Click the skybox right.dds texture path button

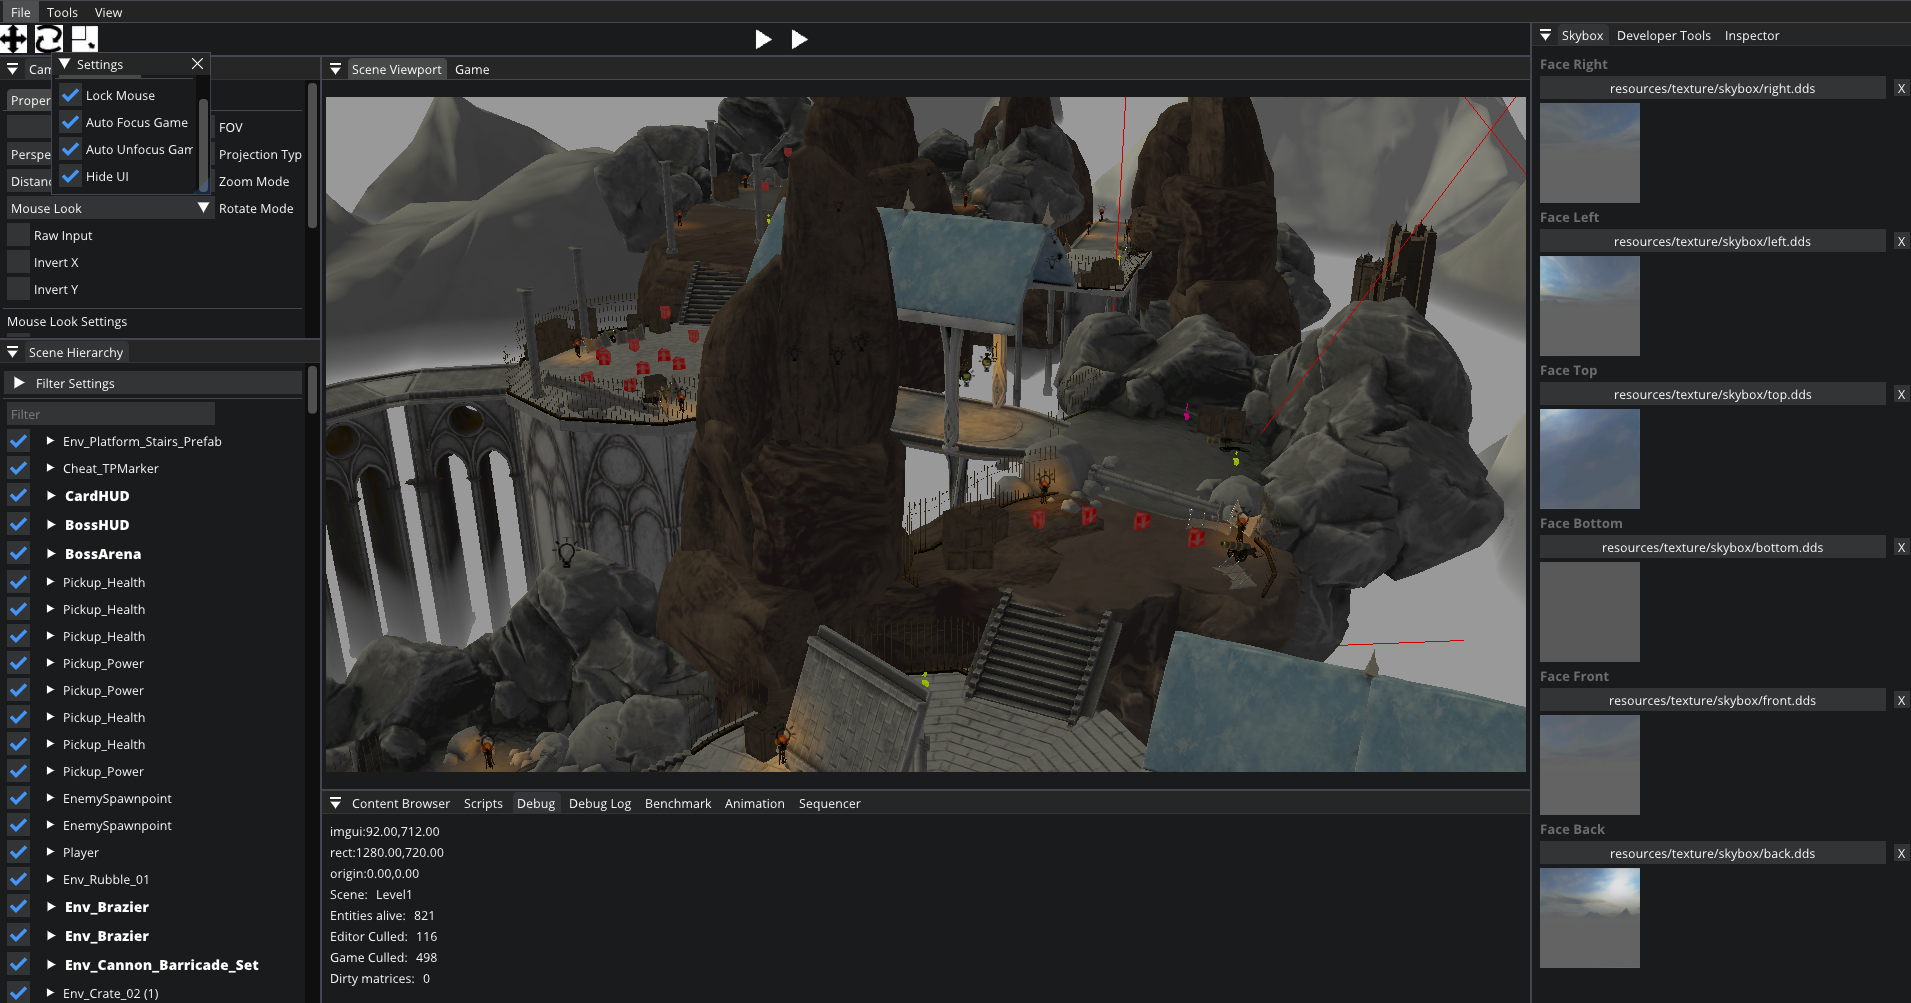click(x=1711, y=89)
